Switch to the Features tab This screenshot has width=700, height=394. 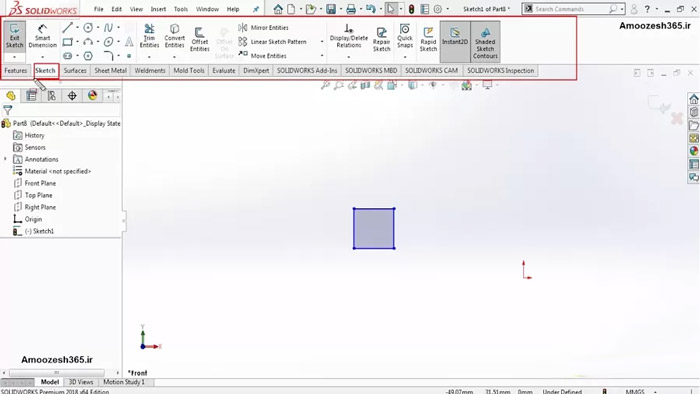[16, 71]
